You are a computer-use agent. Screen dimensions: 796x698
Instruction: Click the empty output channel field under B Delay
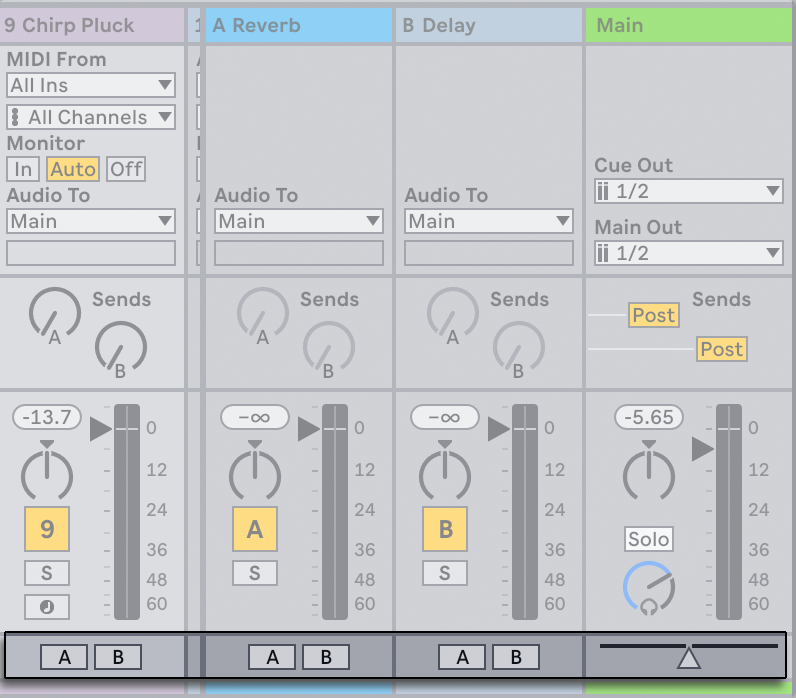pos(489,253)
